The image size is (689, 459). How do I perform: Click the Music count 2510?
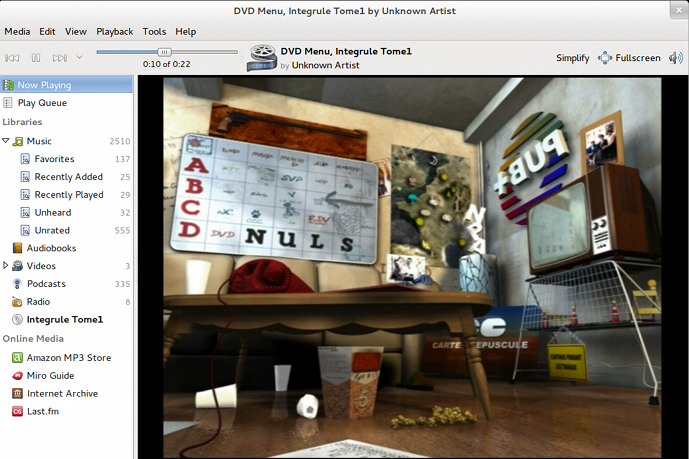[x=120, y=141]
